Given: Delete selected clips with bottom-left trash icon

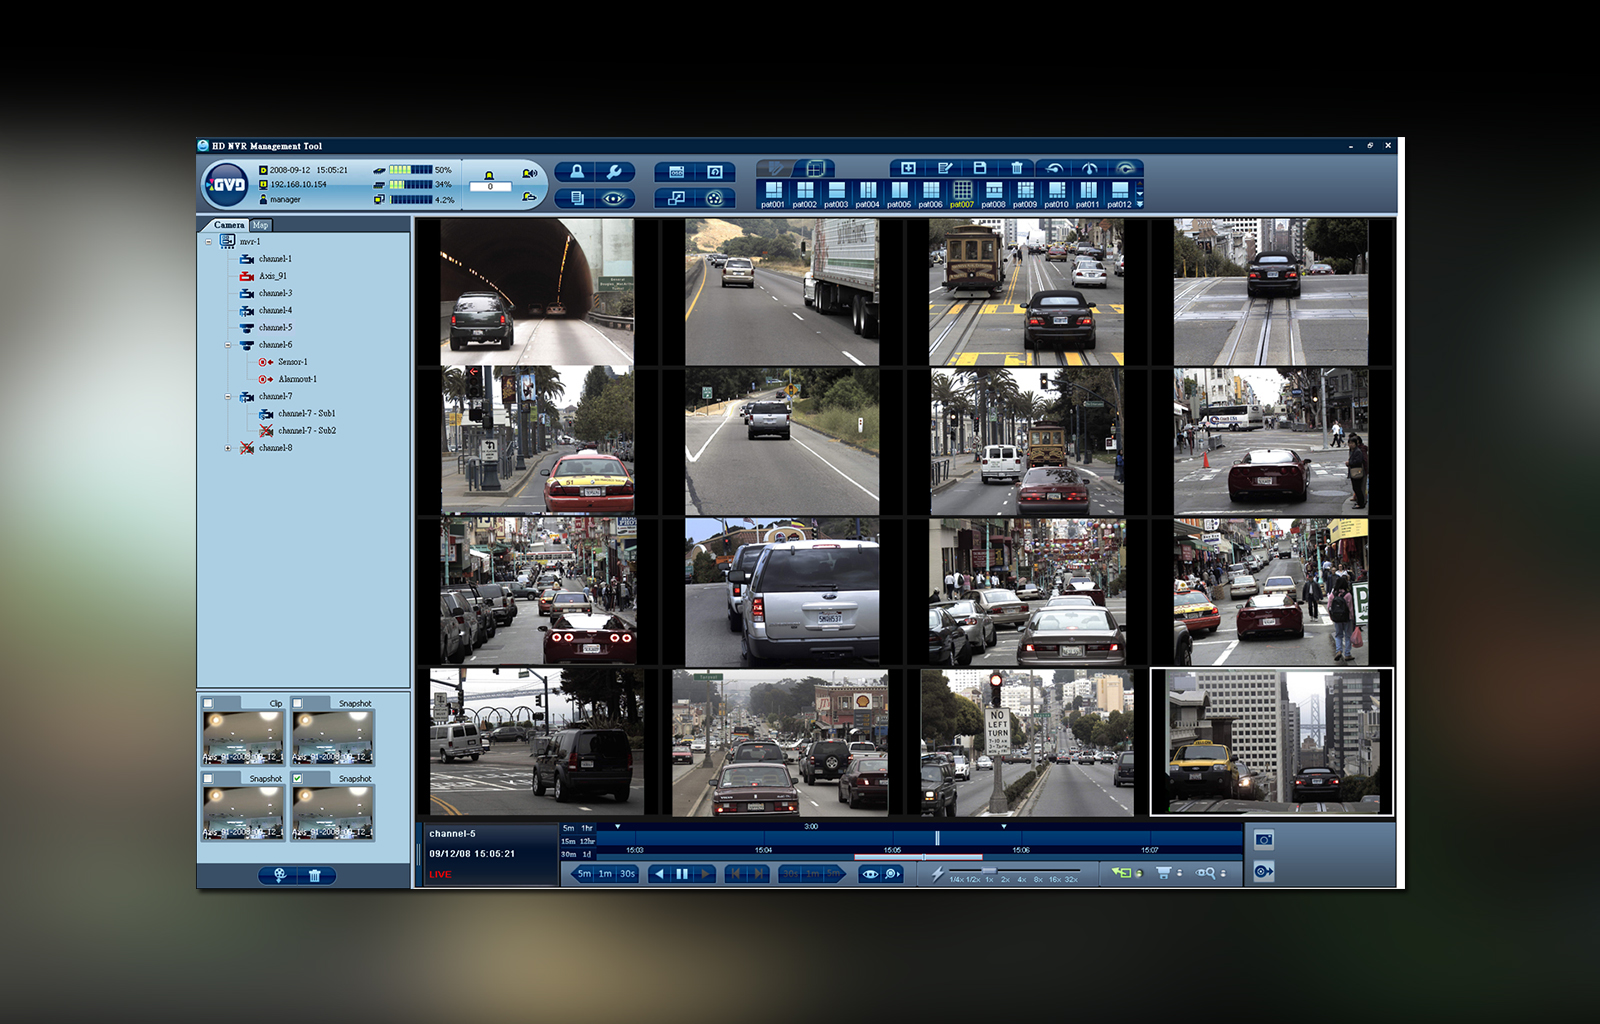Looking at the screenshot, I should coord(315,876).
